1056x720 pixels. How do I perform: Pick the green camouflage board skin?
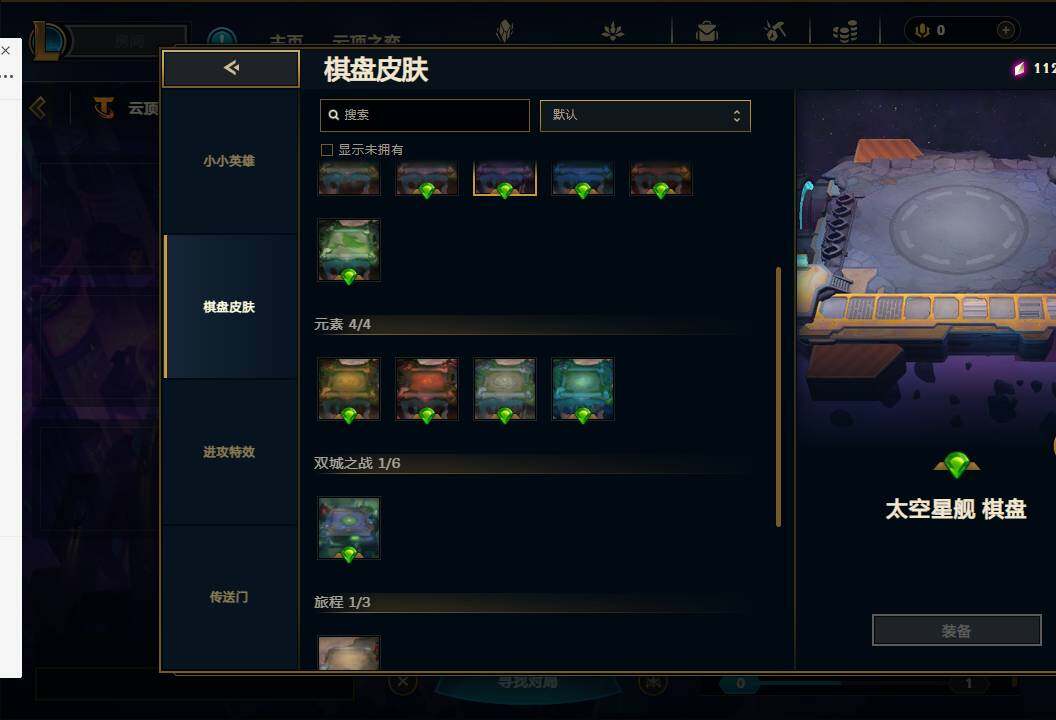pyautogui.click(x=349, y=250)
